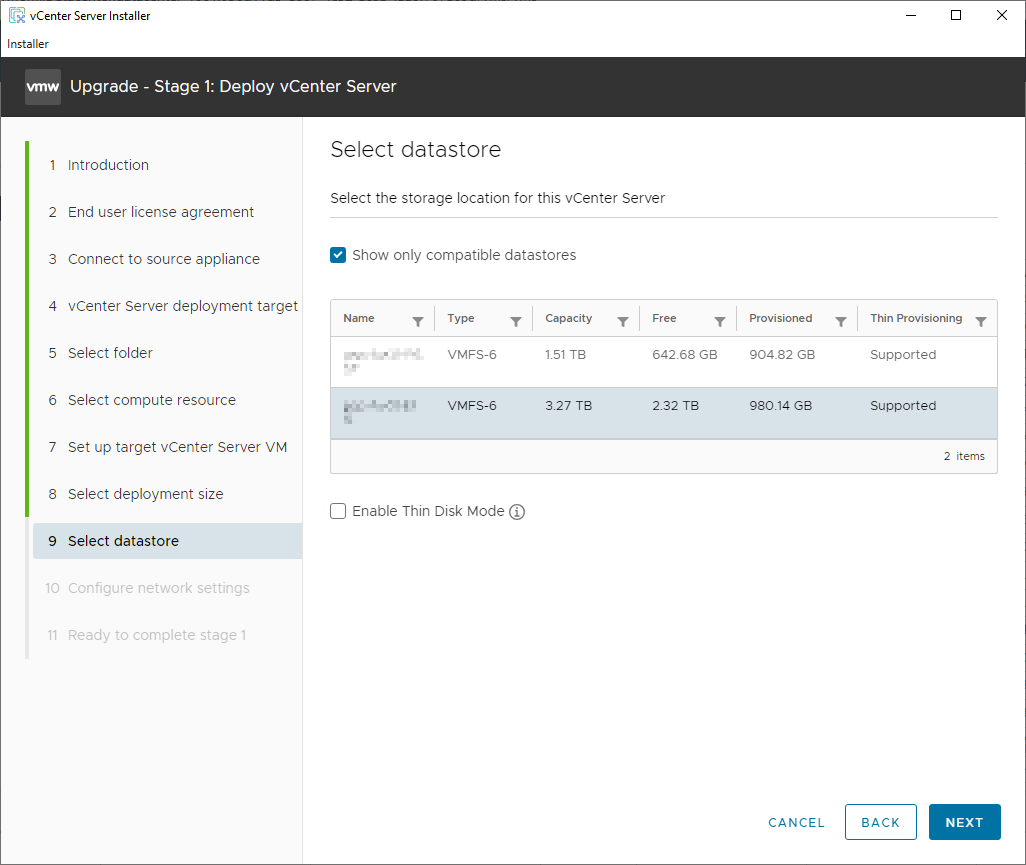The width and height of the screenshot is (1026, 865).
Task: Click the Provisioned column filter icon
Action: tap(841, 321)
